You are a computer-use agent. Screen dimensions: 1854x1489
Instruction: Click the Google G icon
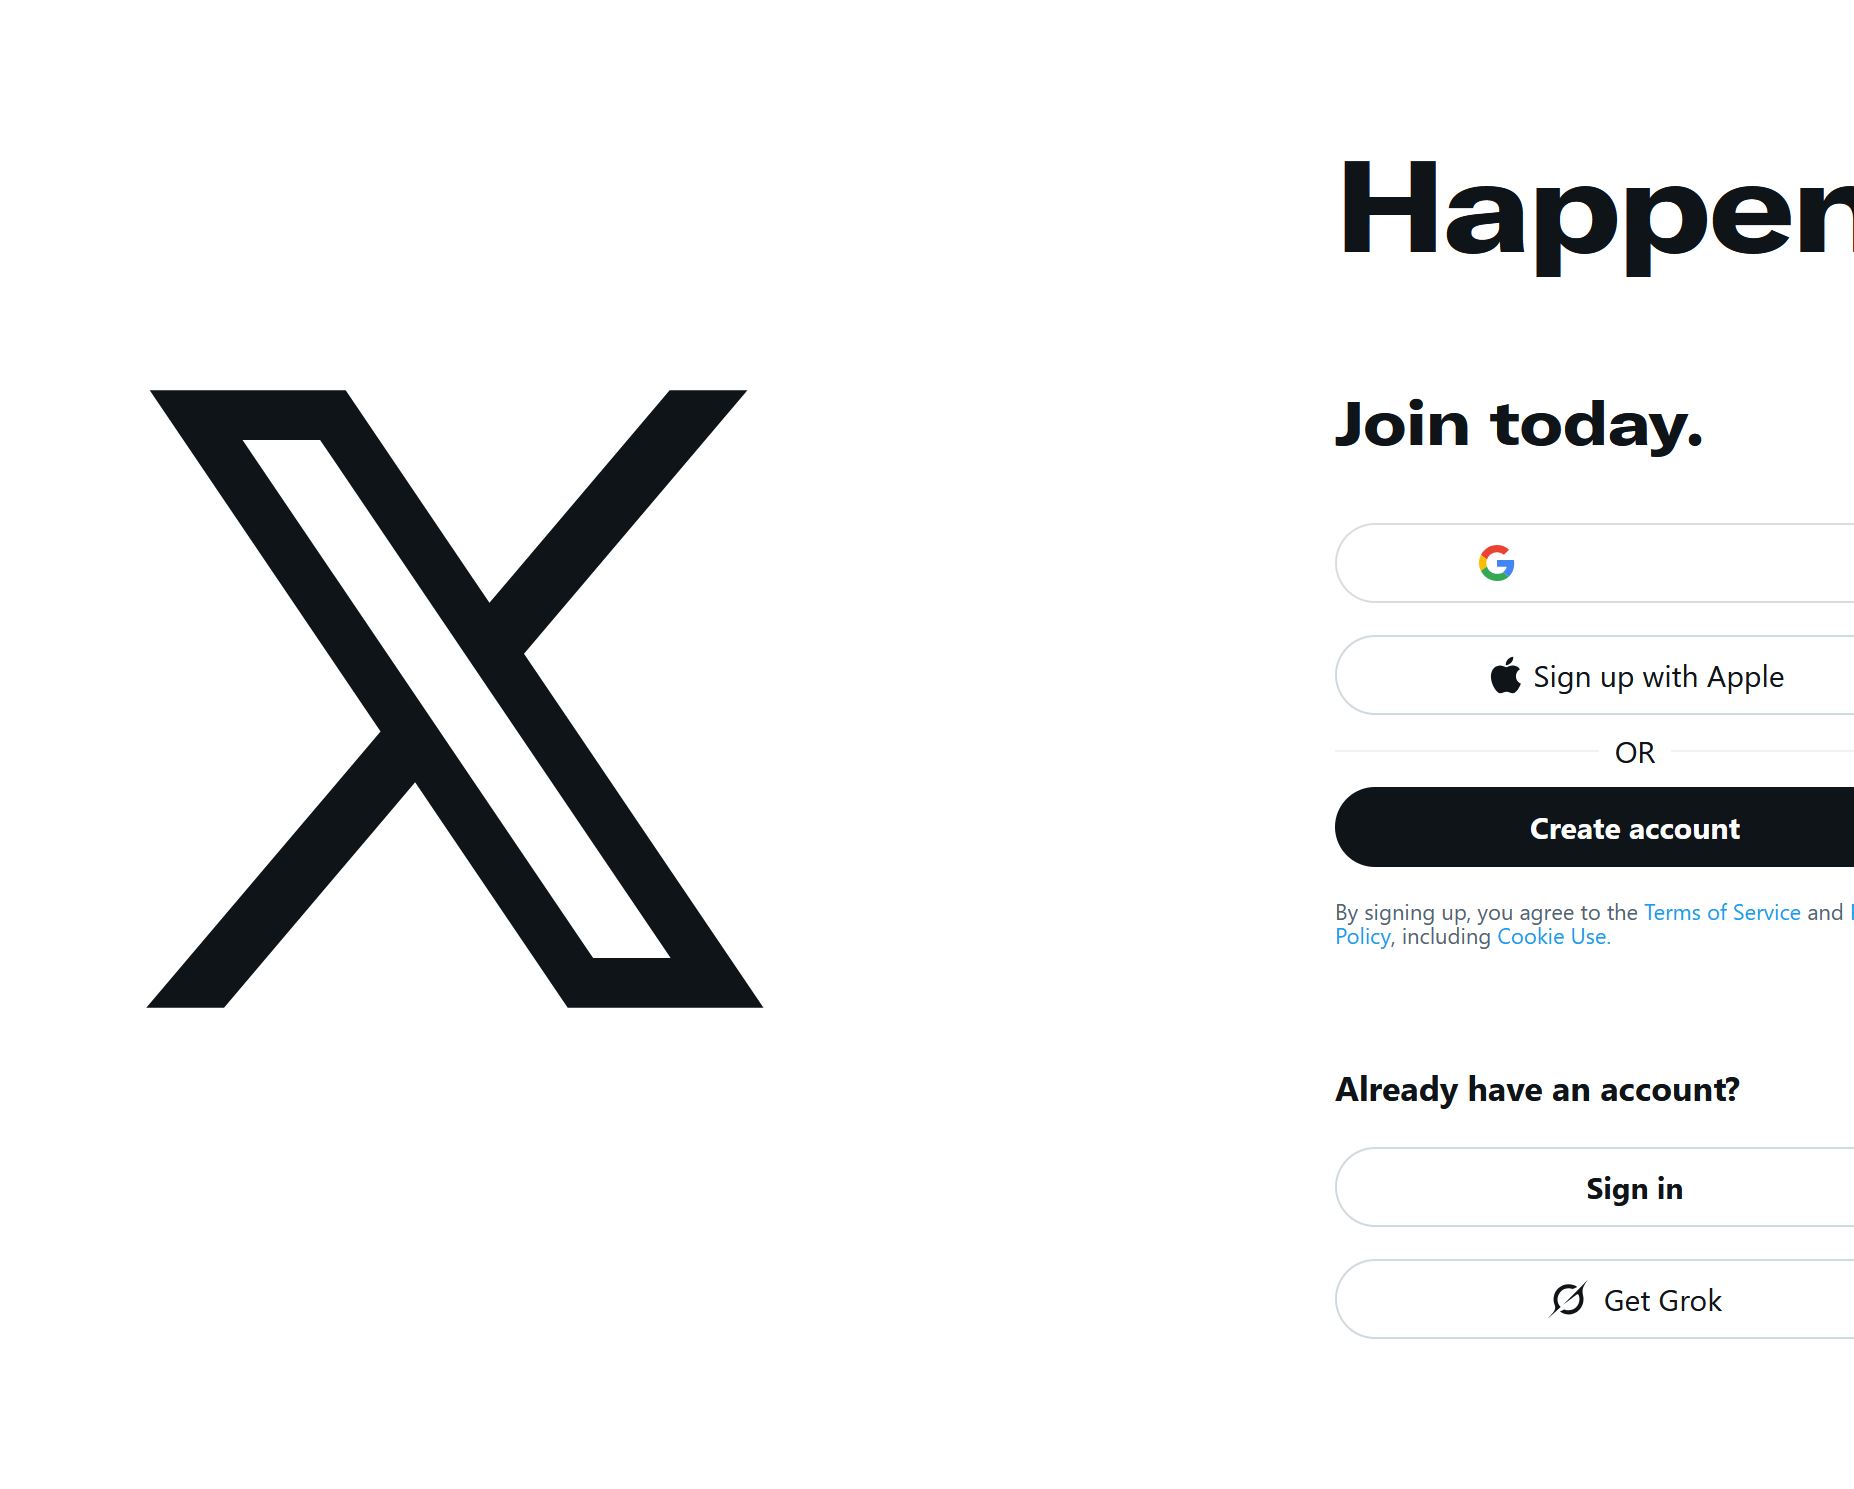(1496, 563)
